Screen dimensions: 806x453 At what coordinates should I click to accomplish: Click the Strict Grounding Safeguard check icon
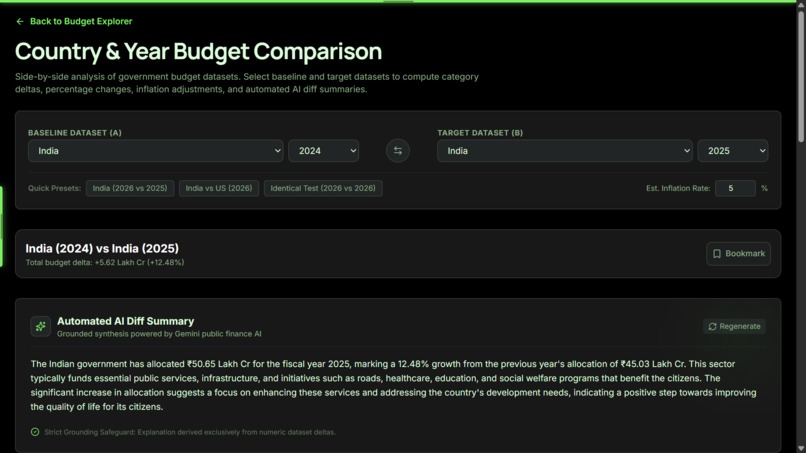(35, 432)
